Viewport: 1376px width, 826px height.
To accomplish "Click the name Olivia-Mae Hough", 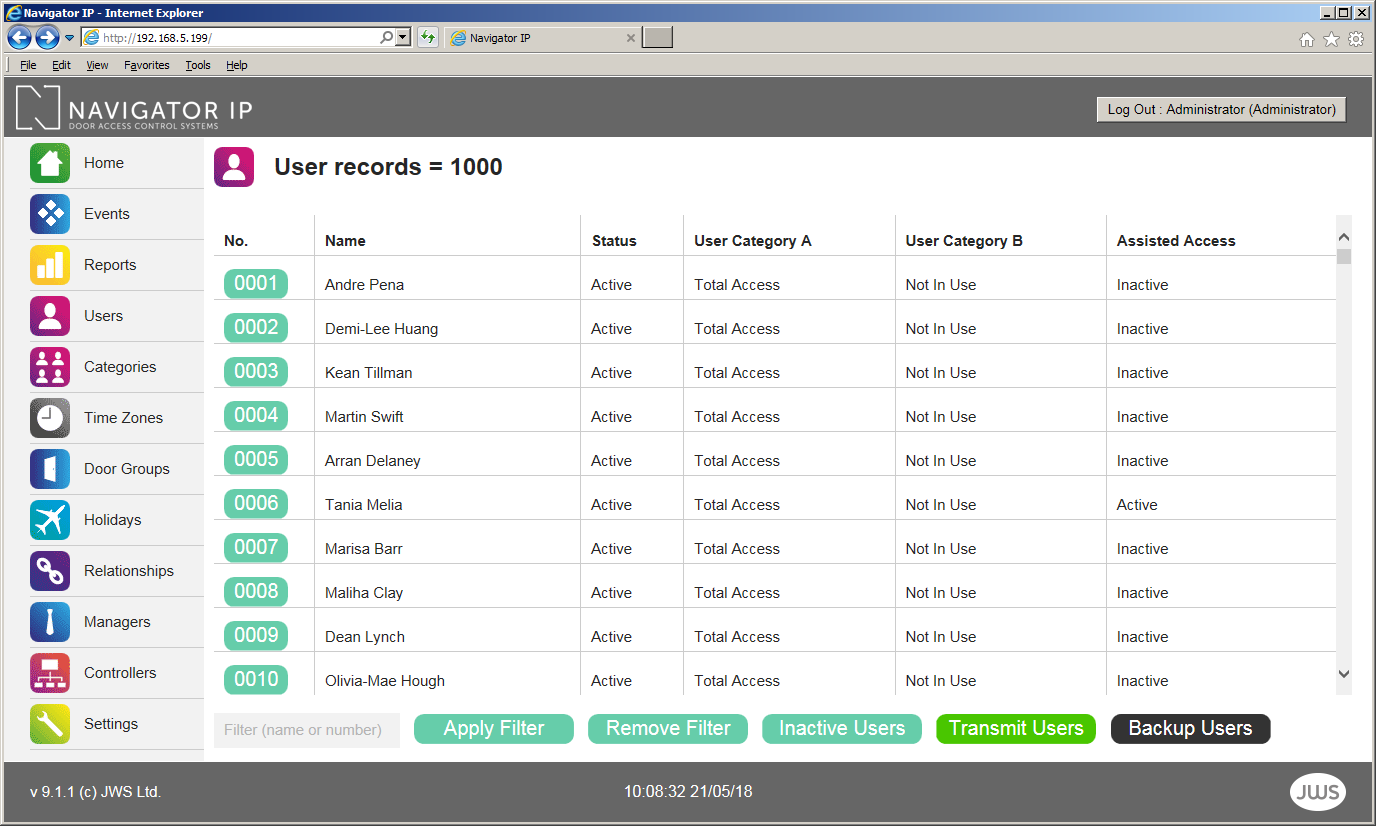I will pos(385,681).
